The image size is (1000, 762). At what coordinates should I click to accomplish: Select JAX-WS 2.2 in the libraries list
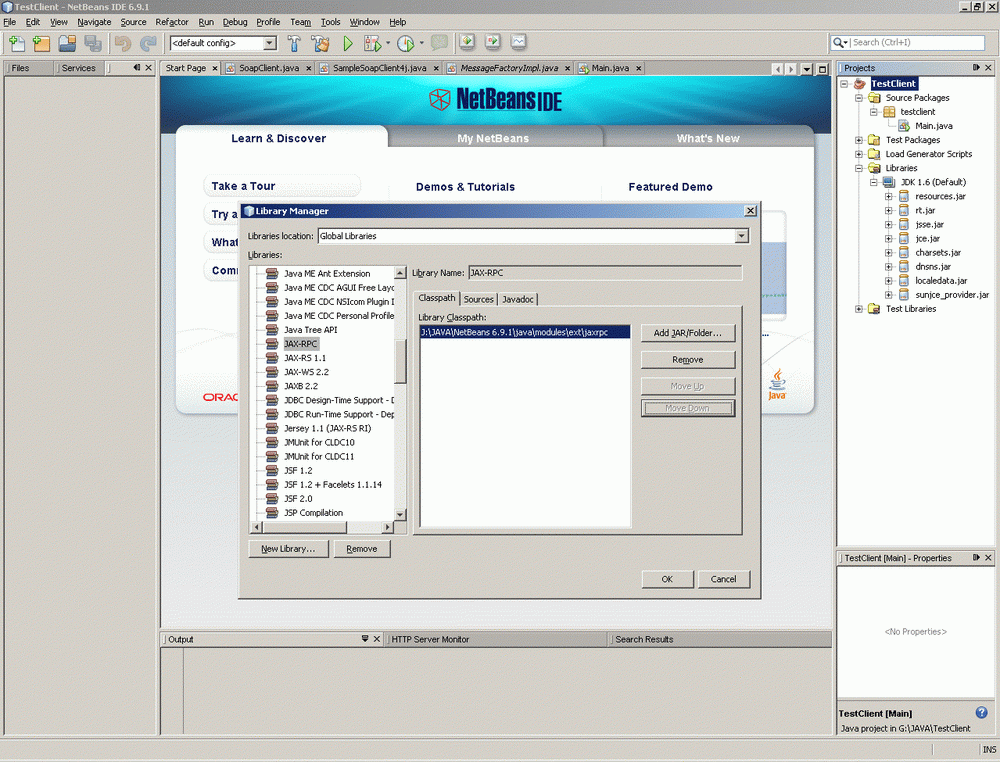point(306,372)
